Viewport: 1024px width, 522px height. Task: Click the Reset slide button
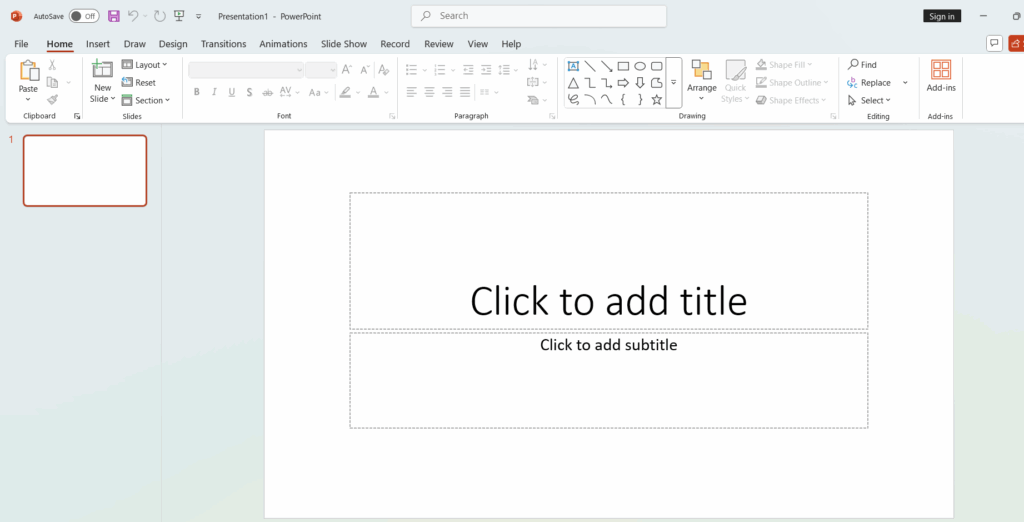[x=139, y=83]
